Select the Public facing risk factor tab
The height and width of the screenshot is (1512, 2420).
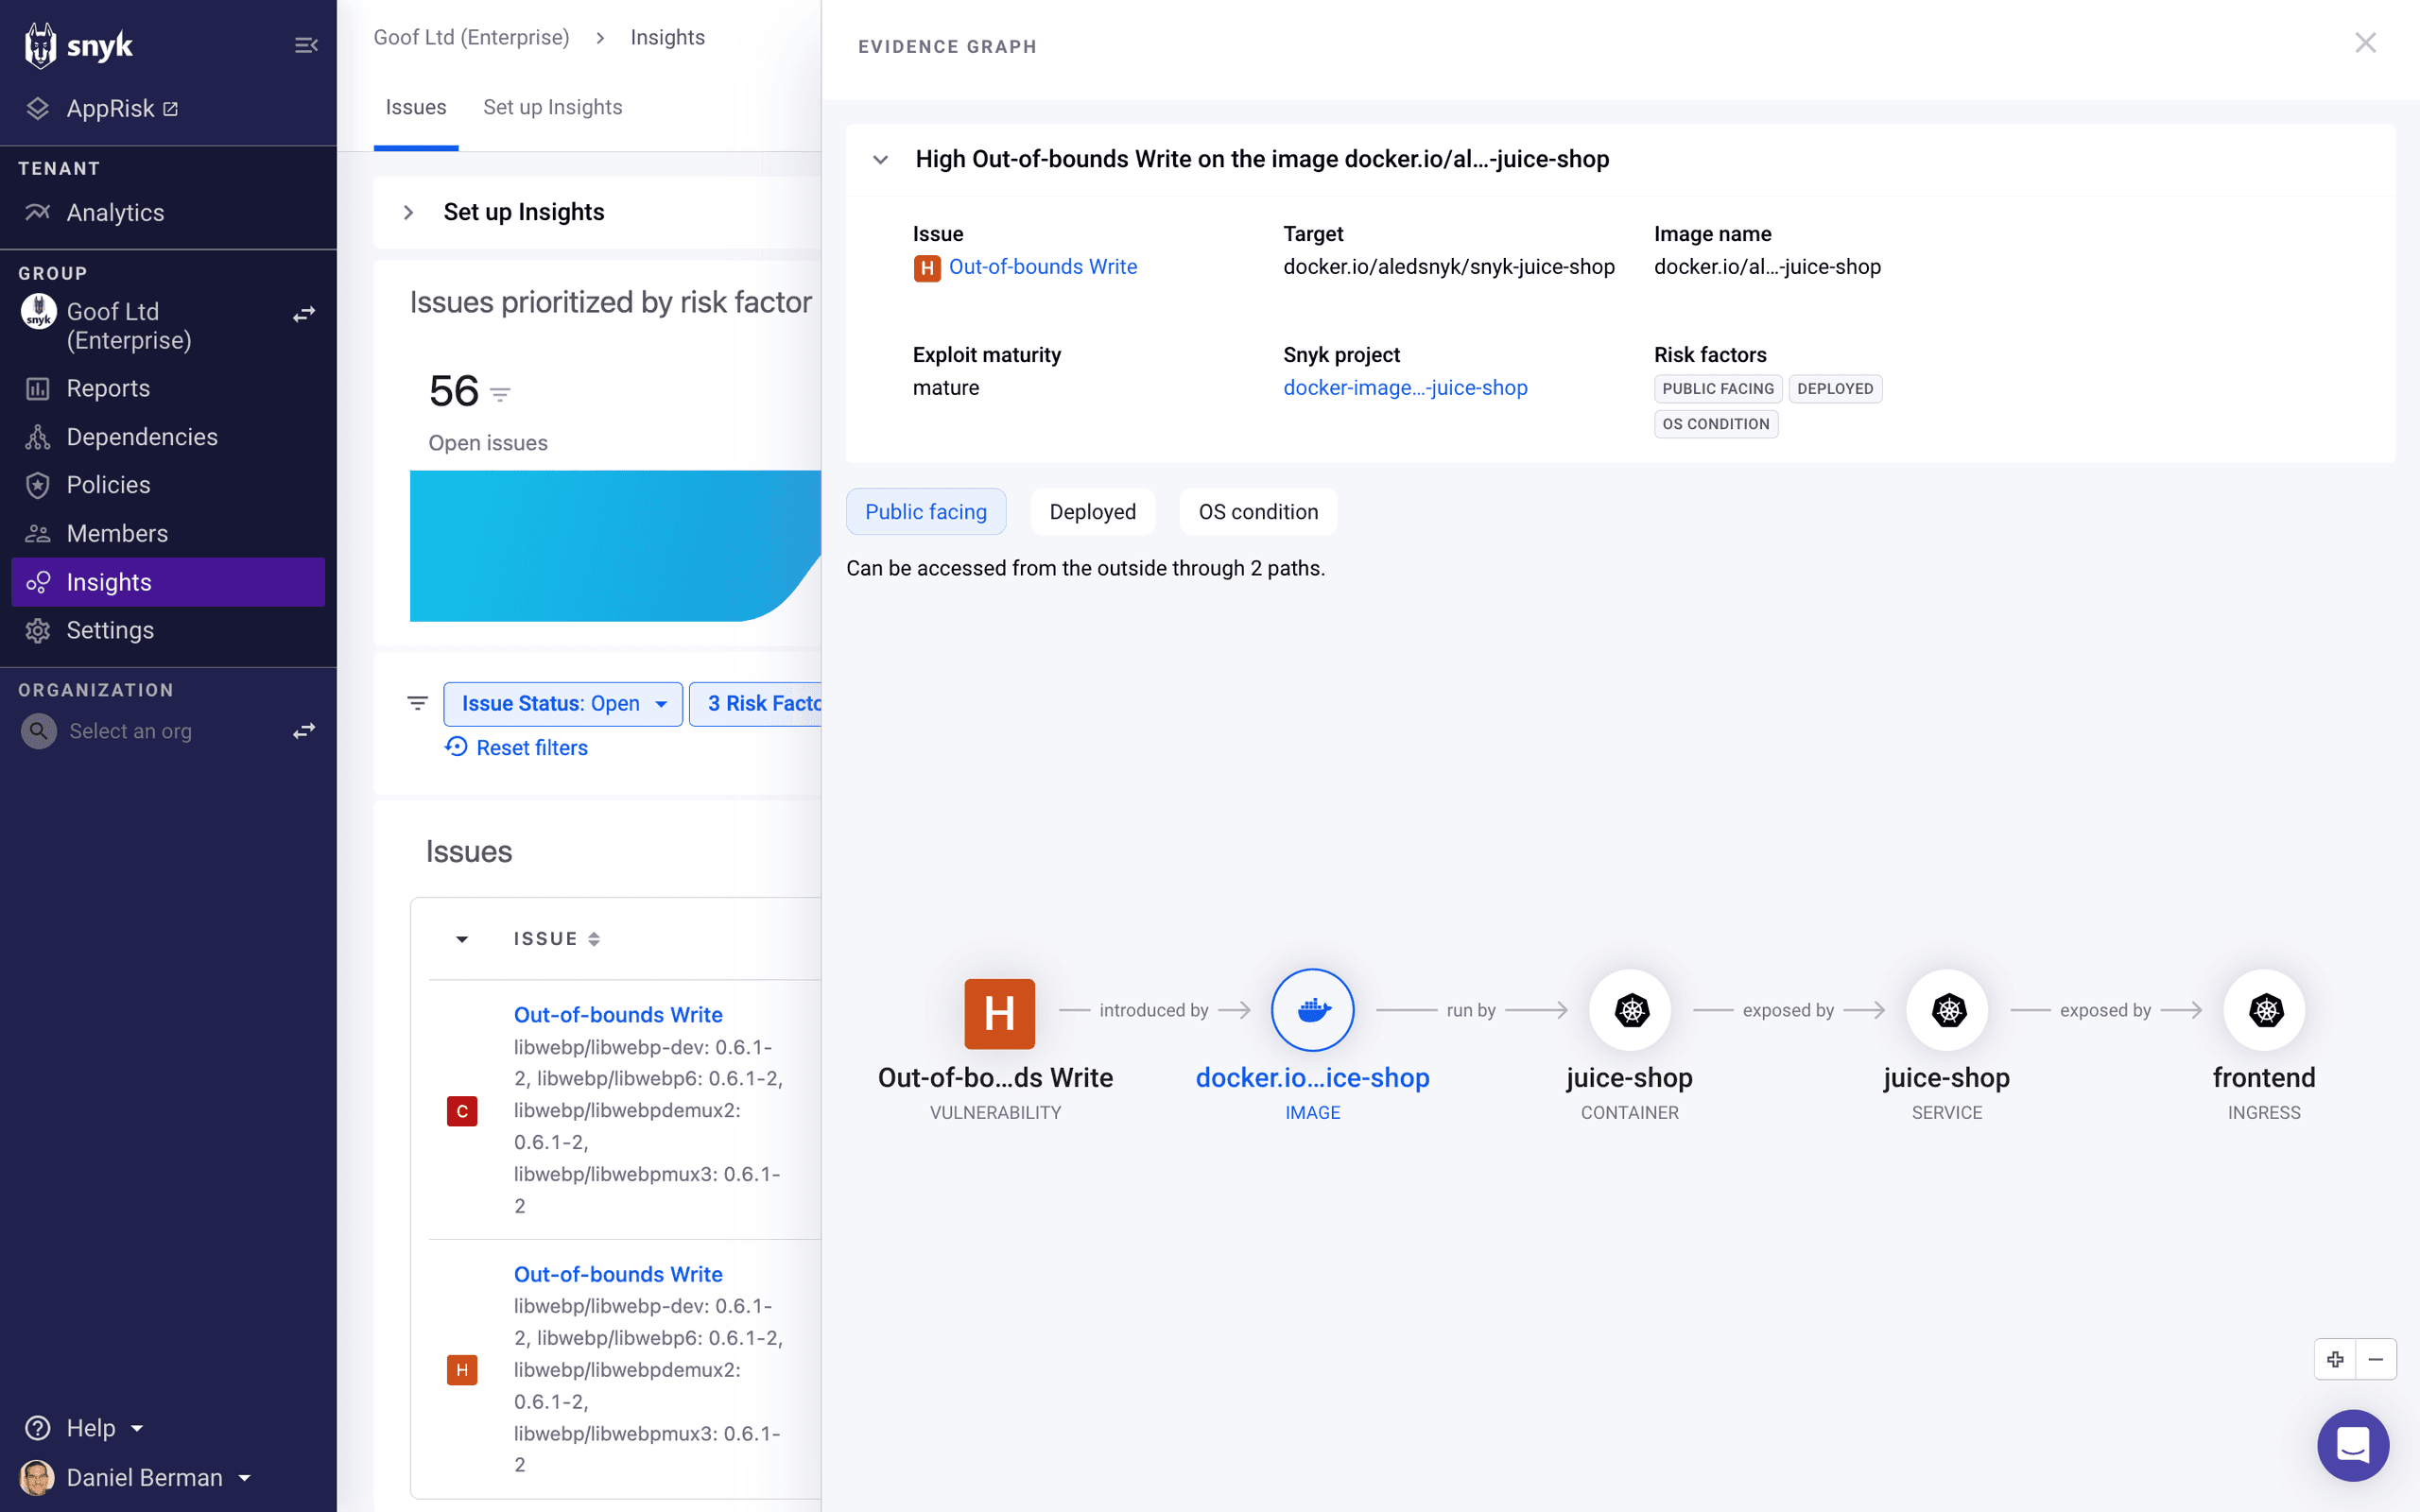925,510
